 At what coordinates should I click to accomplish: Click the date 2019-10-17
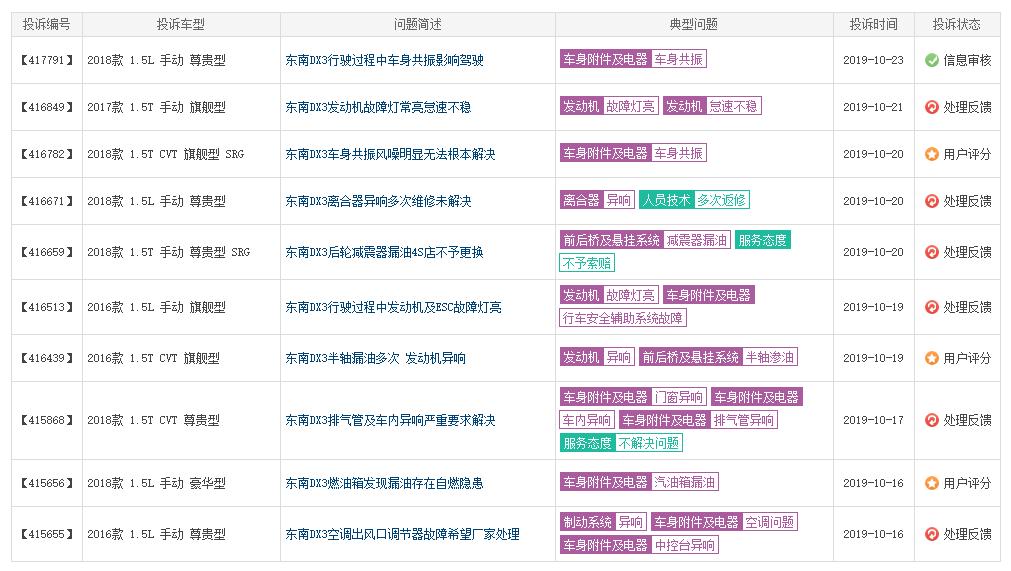pyautogui.click(x=873, y=420)
